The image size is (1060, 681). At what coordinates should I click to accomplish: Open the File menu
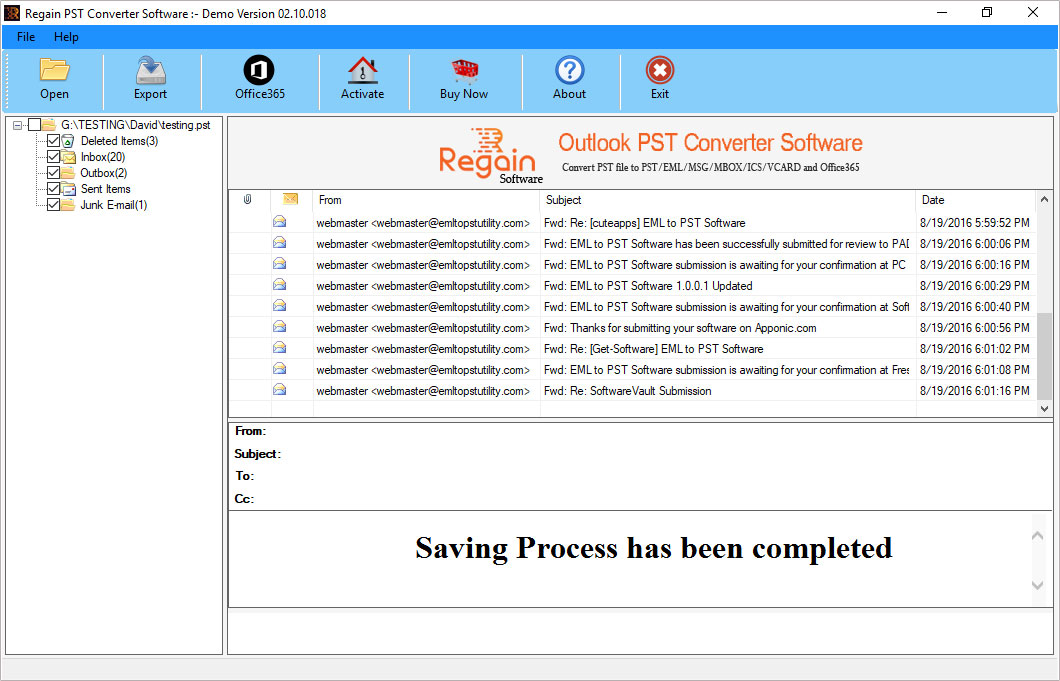26,37
